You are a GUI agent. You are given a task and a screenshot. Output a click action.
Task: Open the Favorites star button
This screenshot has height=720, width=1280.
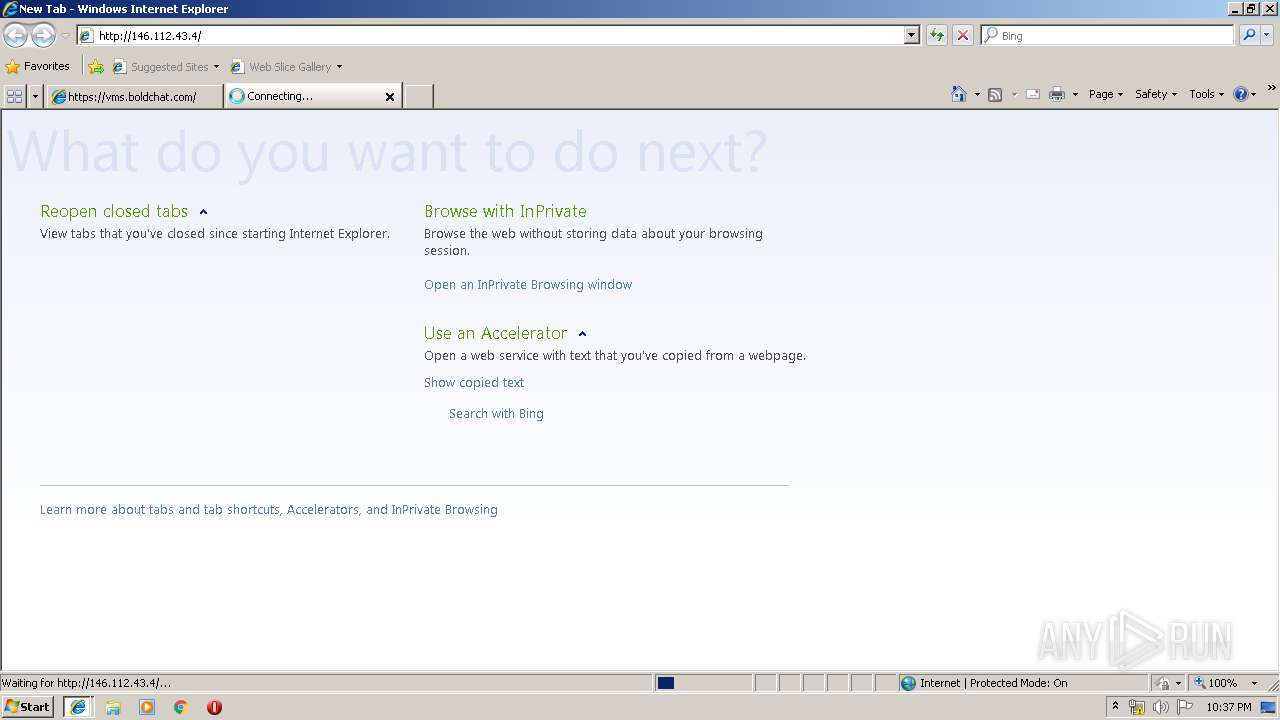[38, 67]
